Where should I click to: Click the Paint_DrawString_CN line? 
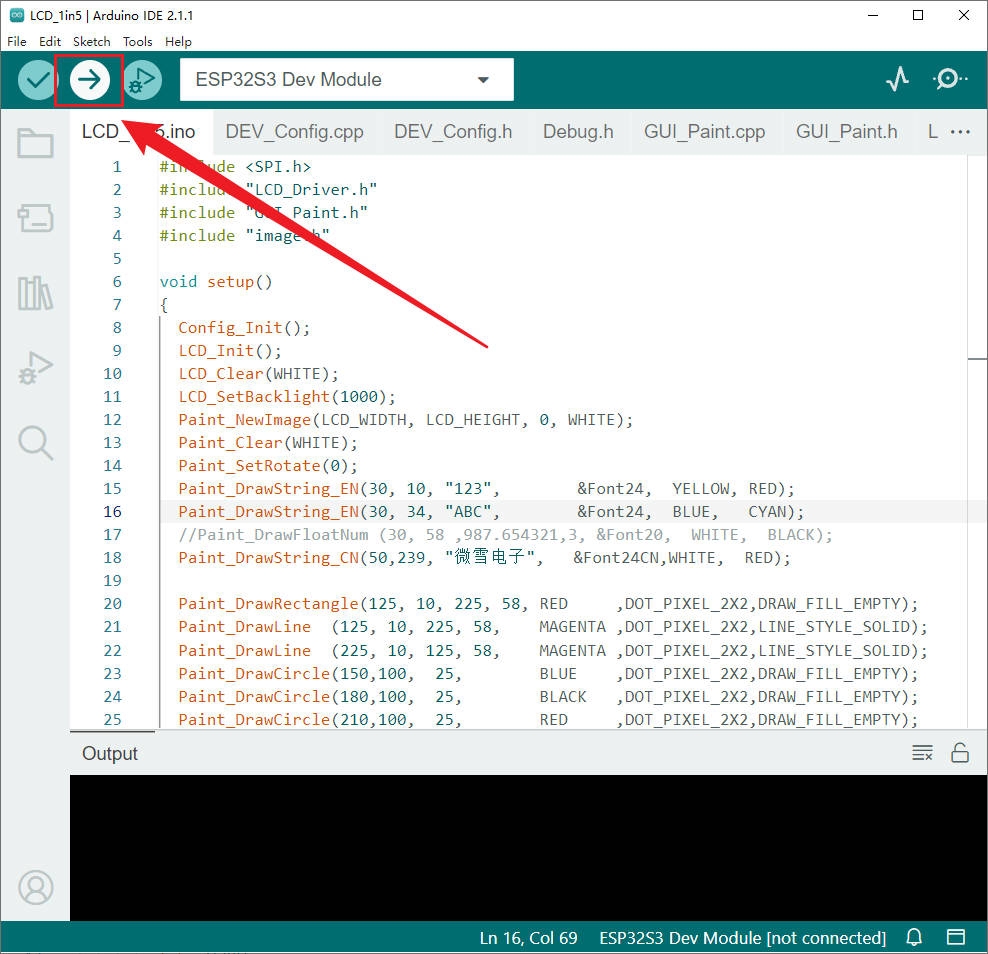(x=484, y=558)
